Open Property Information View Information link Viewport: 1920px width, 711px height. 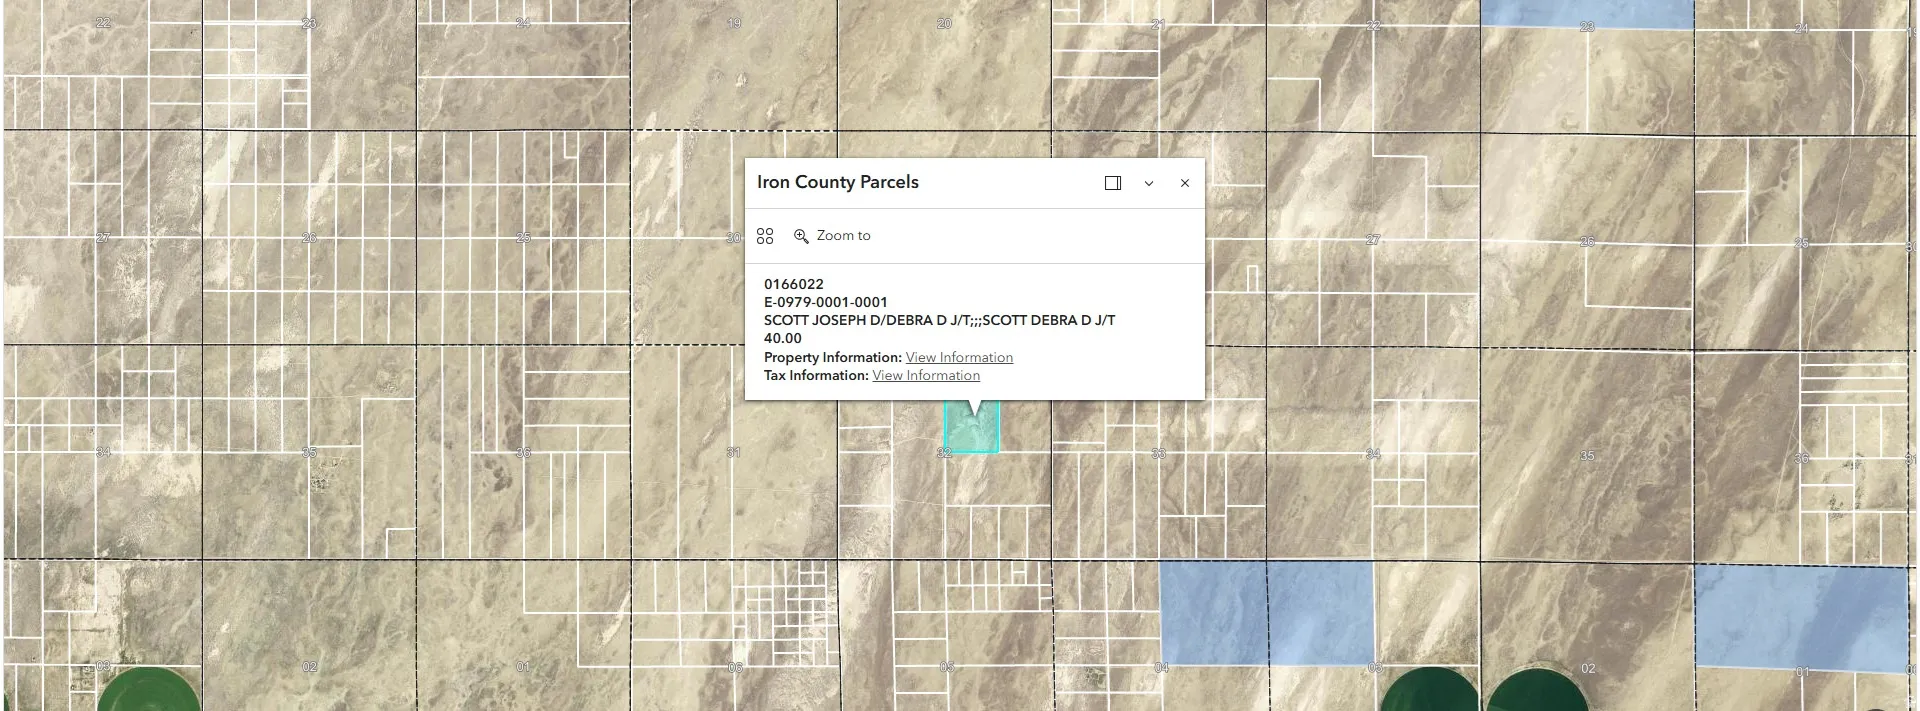click(959, 357)
